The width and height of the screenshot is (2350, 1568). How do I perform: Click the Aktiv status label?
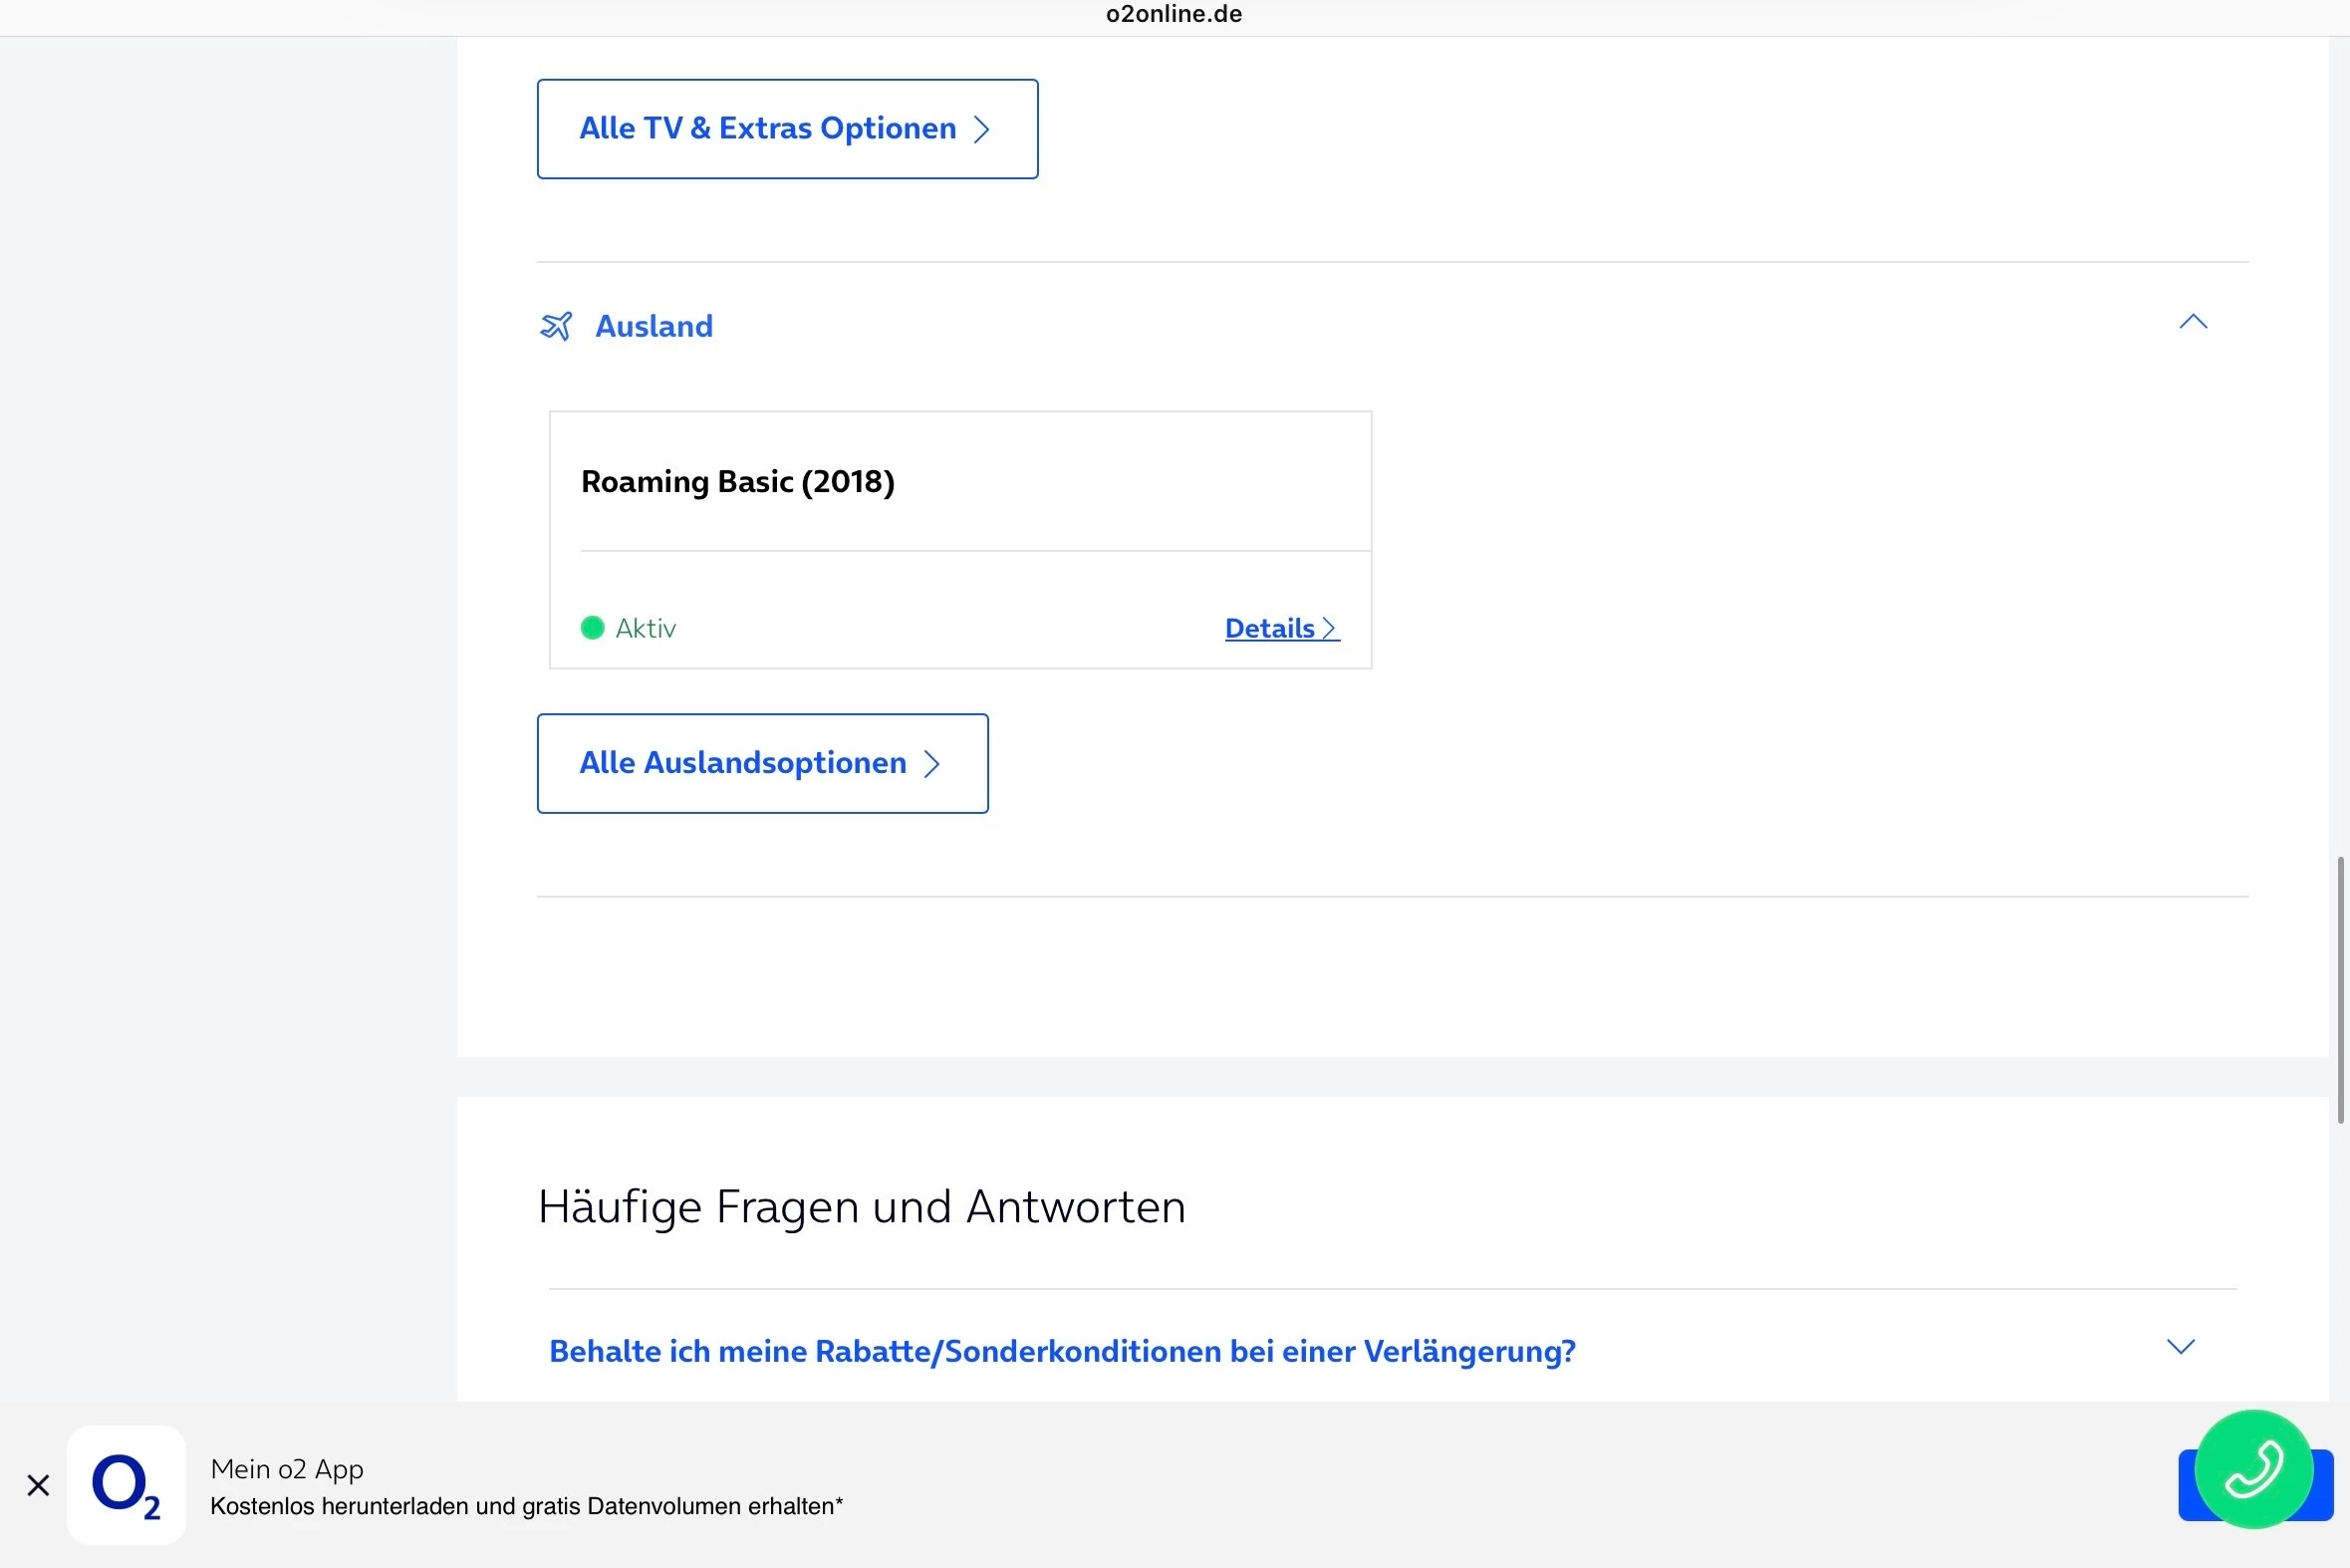646,628
